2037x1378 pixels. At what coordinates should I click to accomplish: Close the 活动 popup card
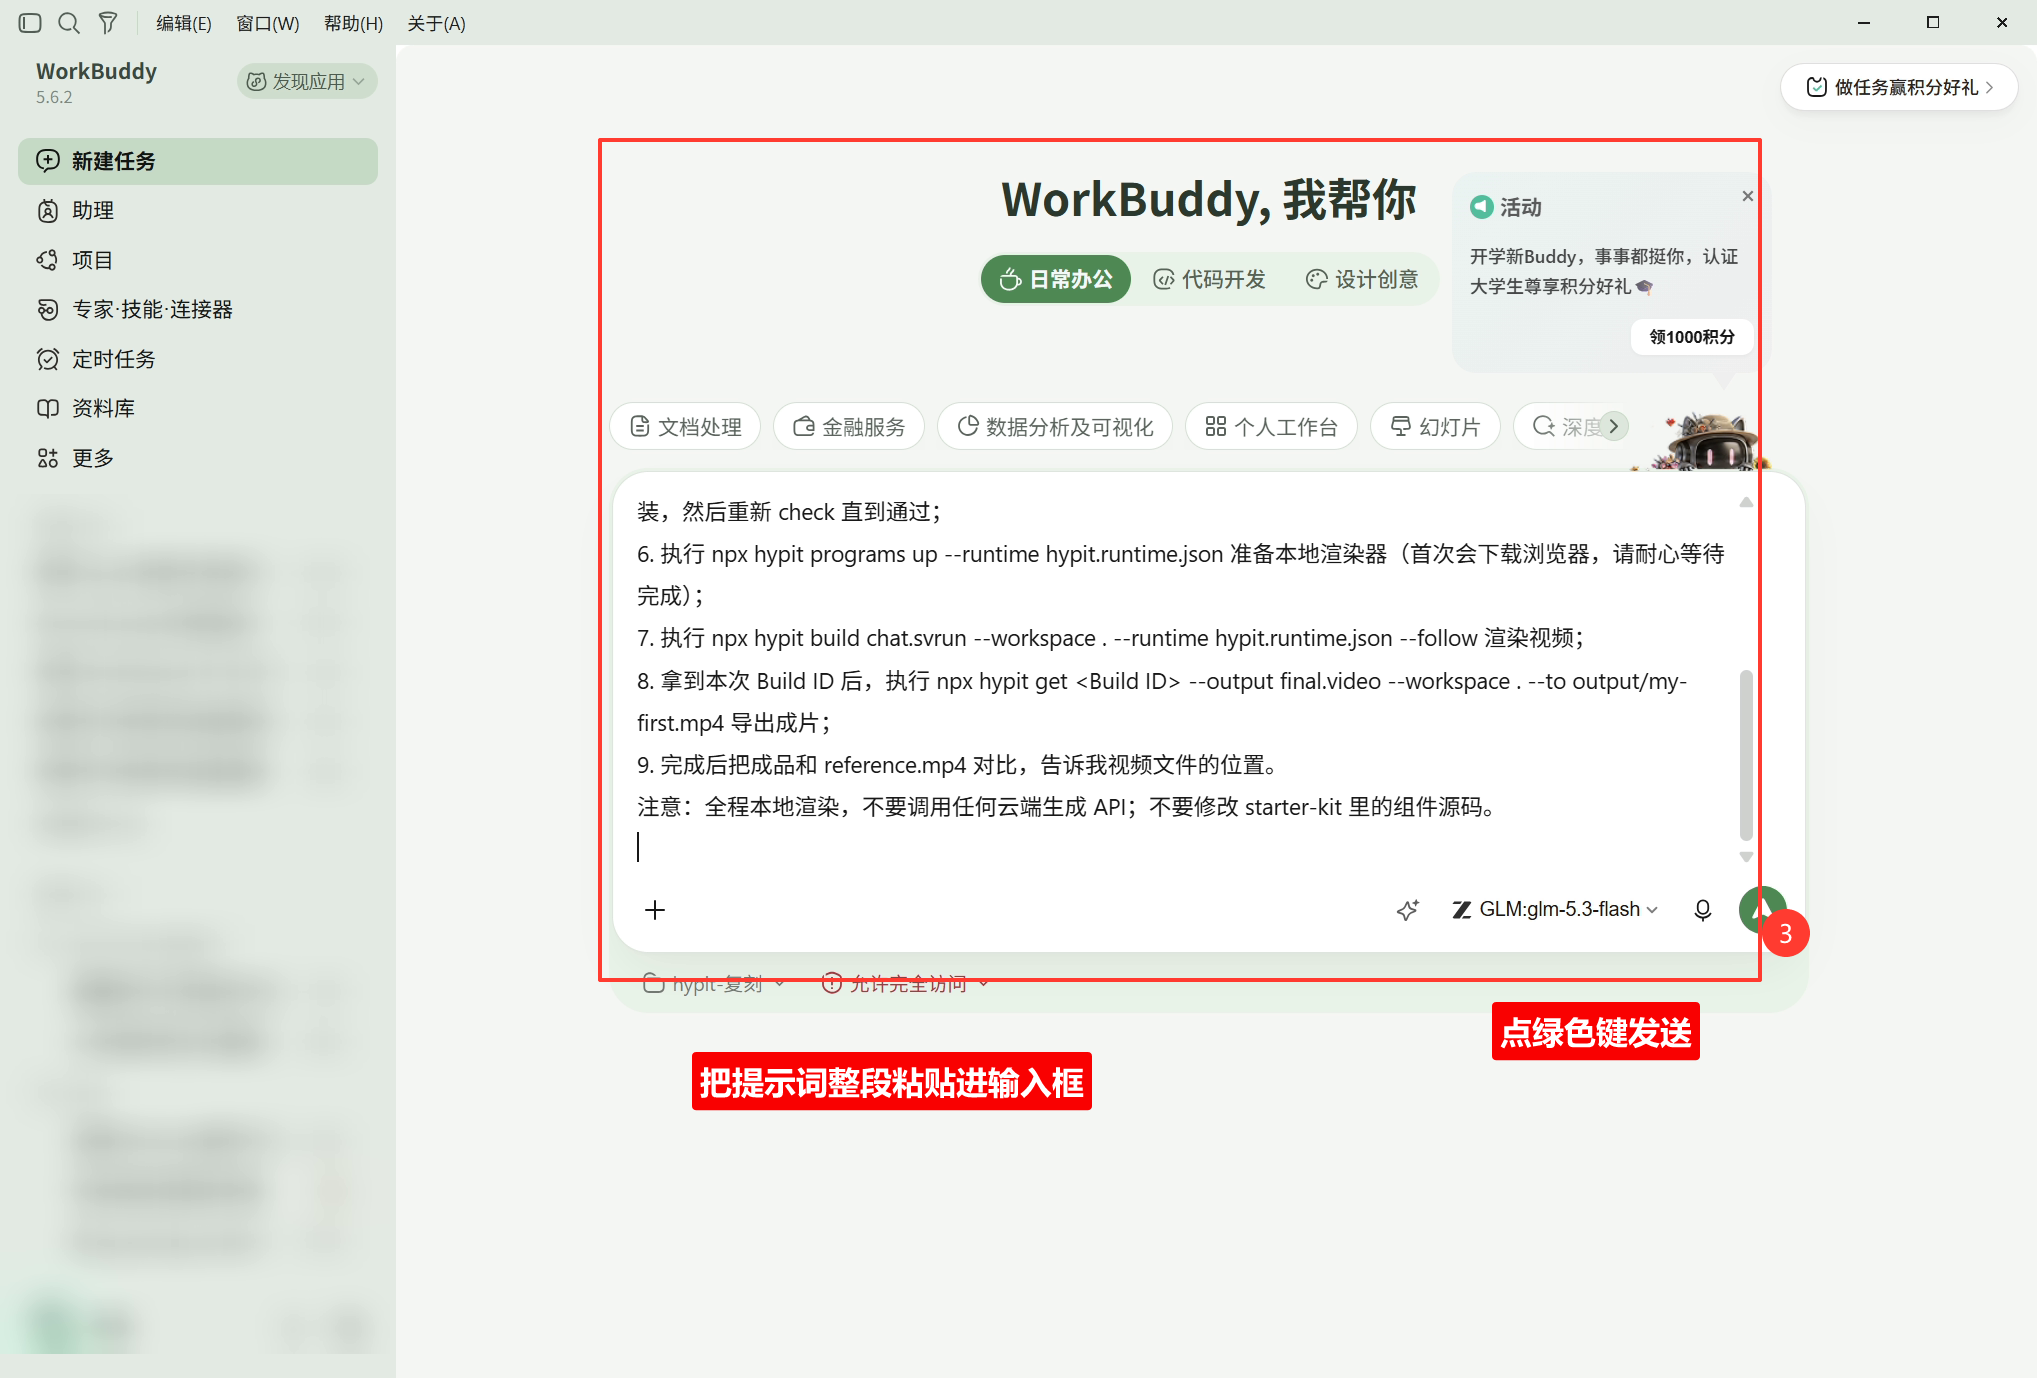(1747, 196)
